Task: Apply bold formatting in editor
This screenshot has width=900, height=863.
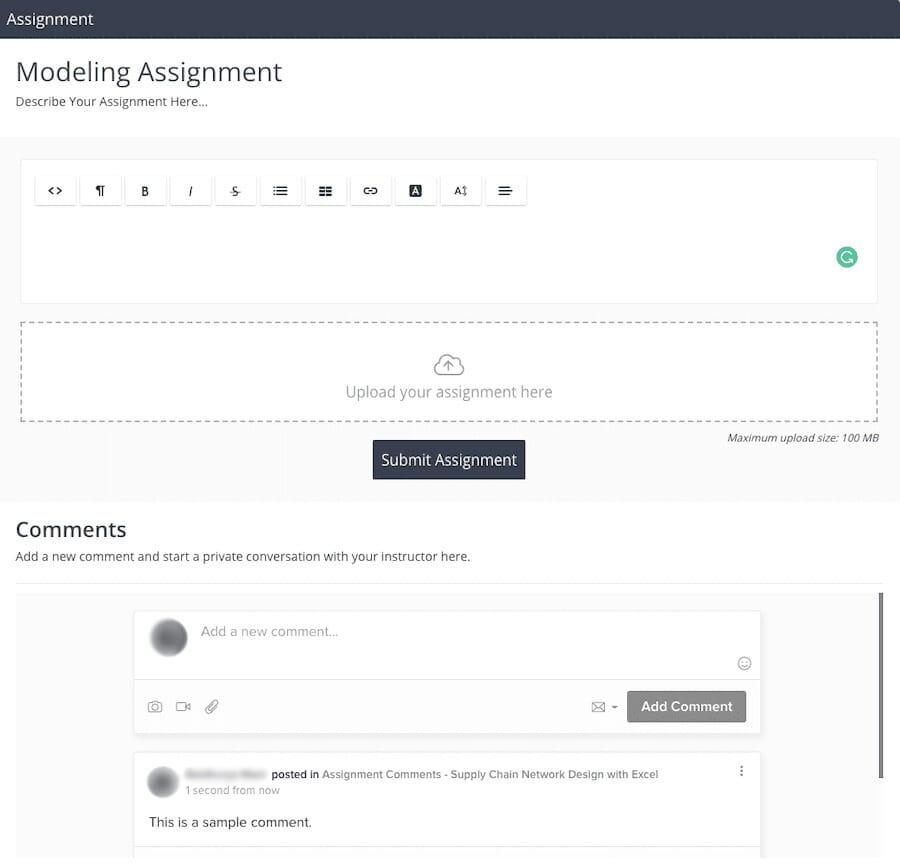Action: [145, 191]
